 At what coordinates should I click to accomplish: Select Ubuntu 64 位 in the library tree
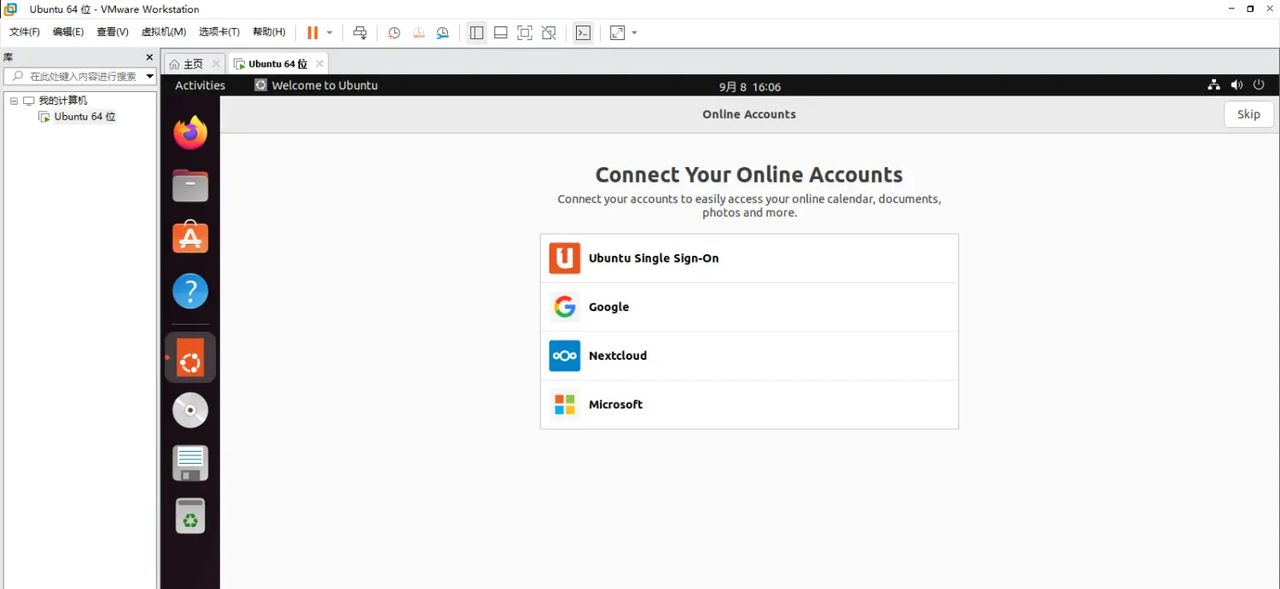coord(84,117)
